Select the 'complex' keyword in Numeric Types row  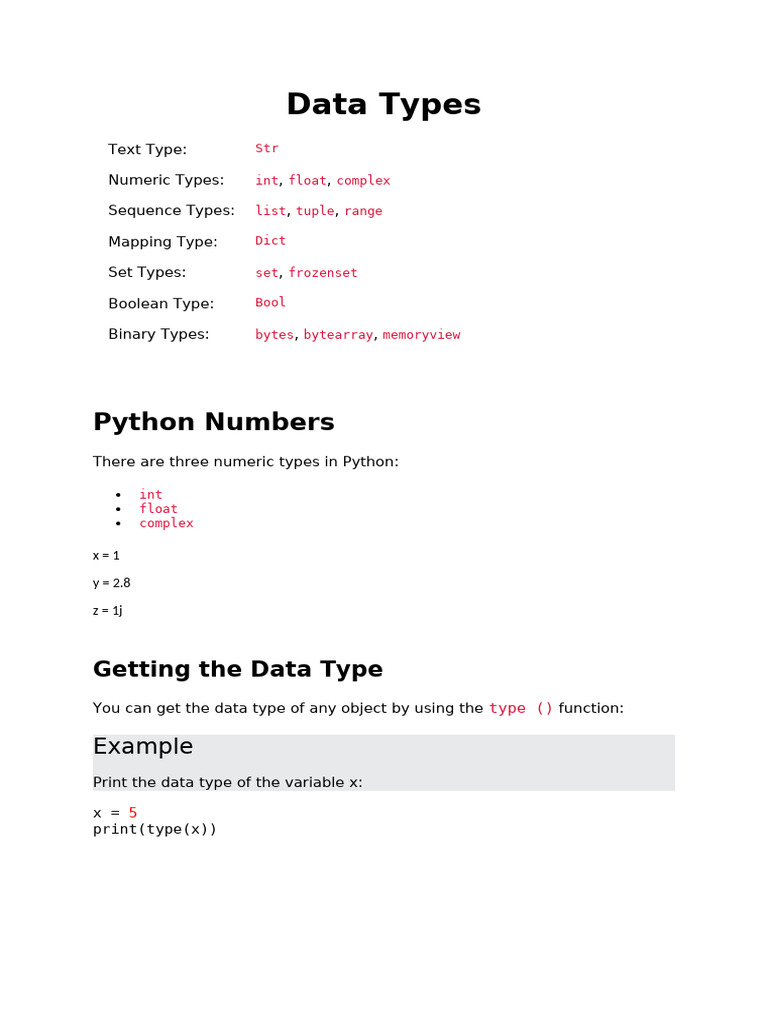pyautogui.click(x=363, y=180)
